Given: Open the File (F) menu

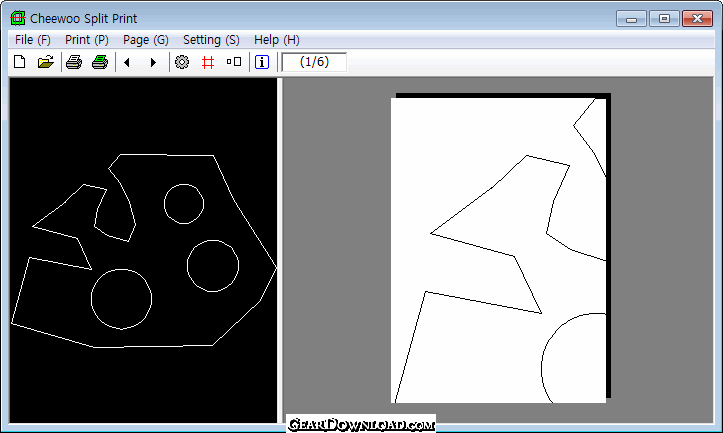Looking at the screenshot, I should 33,40.
